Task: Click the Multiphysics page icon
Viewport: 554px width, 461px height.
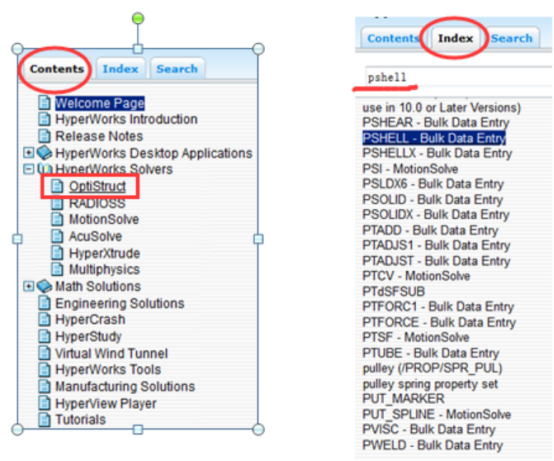Action: [57, 269]
